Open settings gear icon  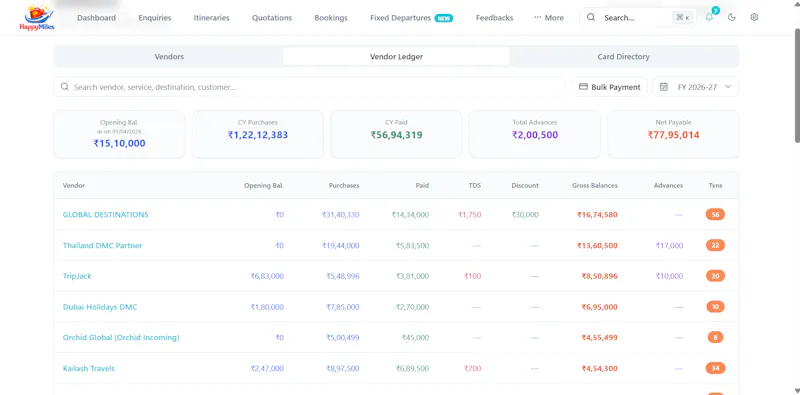[755, 17]
